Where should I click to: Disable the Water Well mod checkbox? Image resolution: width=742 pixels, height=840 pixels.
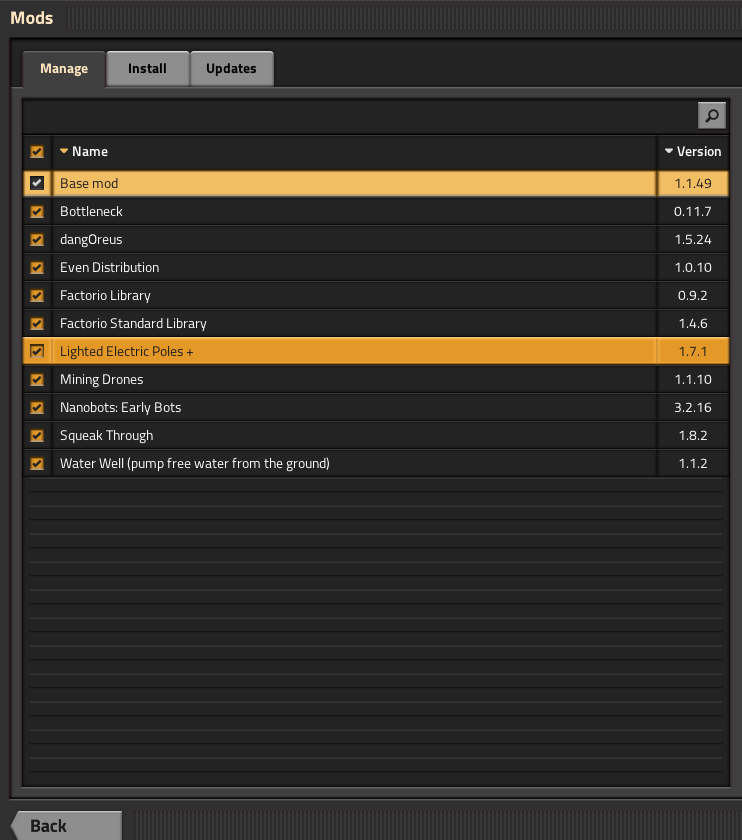[x=37, y=463]
